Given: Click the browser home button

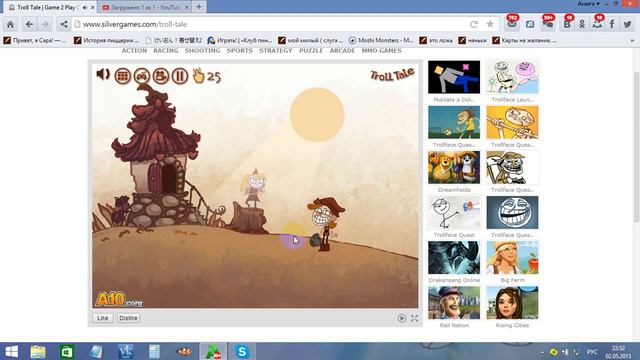Looking at the screenshot, I should (10, 24).
